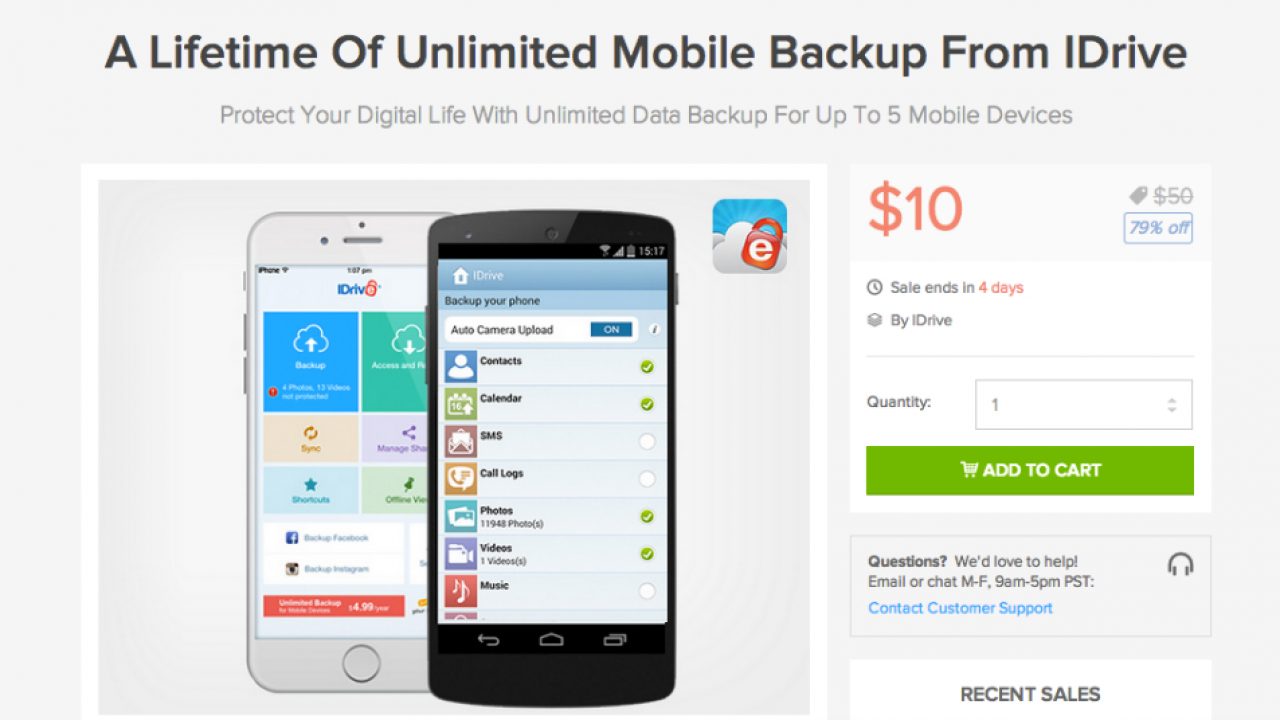Tap the Android home navigation button

click(551, 639)
